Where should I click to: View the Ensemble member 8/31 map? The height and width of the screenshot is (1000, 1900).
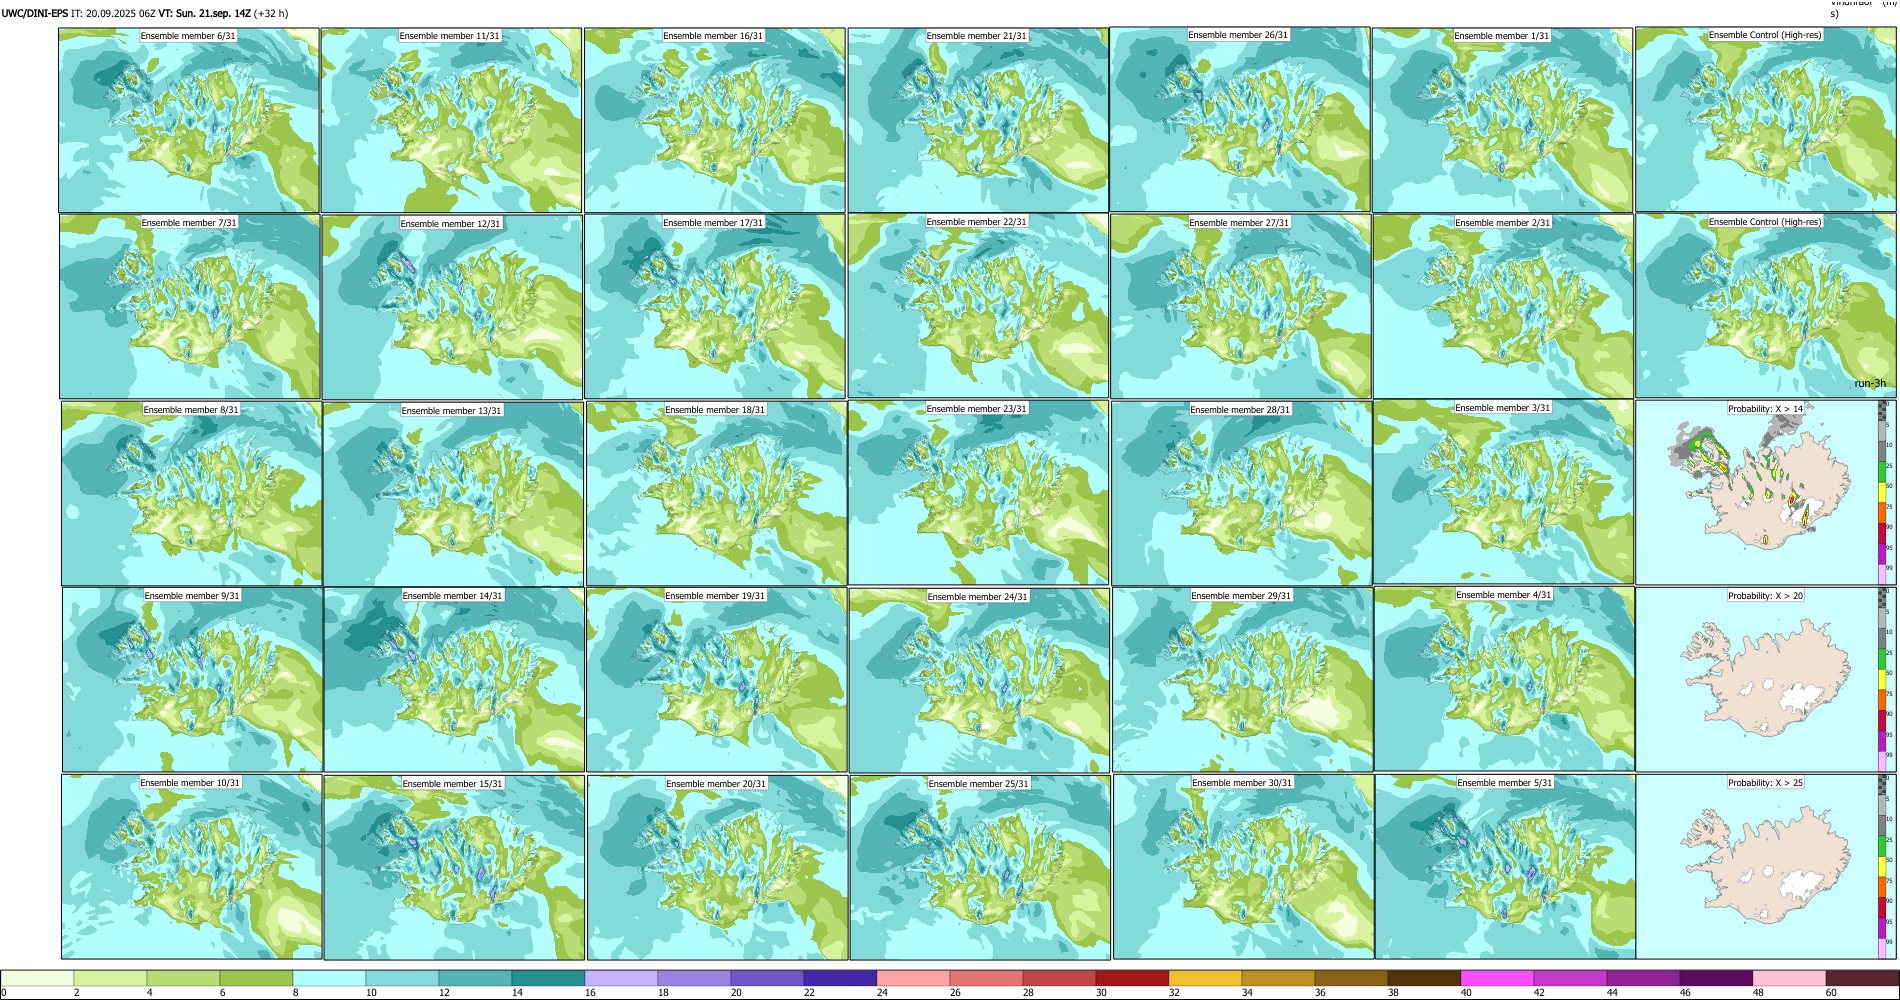[191, 493]
